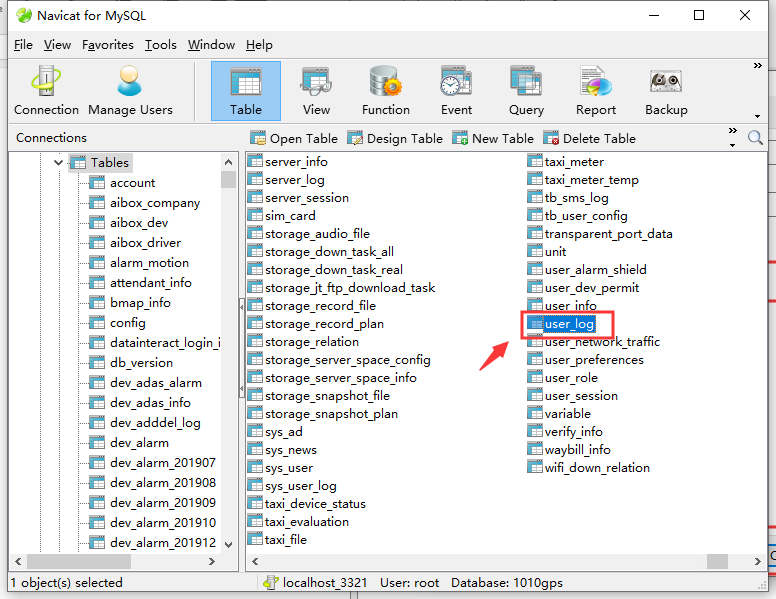Click the tree scrollbar down arrow
Viewport: 776px width, 599px height.
[x=228, y=545]
